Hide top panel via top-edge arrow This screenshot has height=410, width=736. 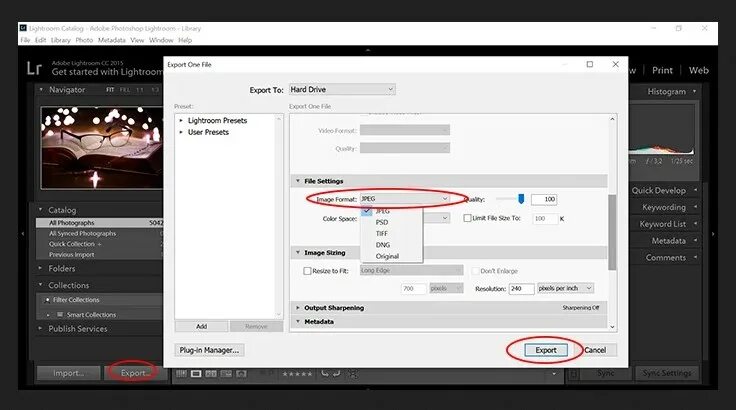368,49
